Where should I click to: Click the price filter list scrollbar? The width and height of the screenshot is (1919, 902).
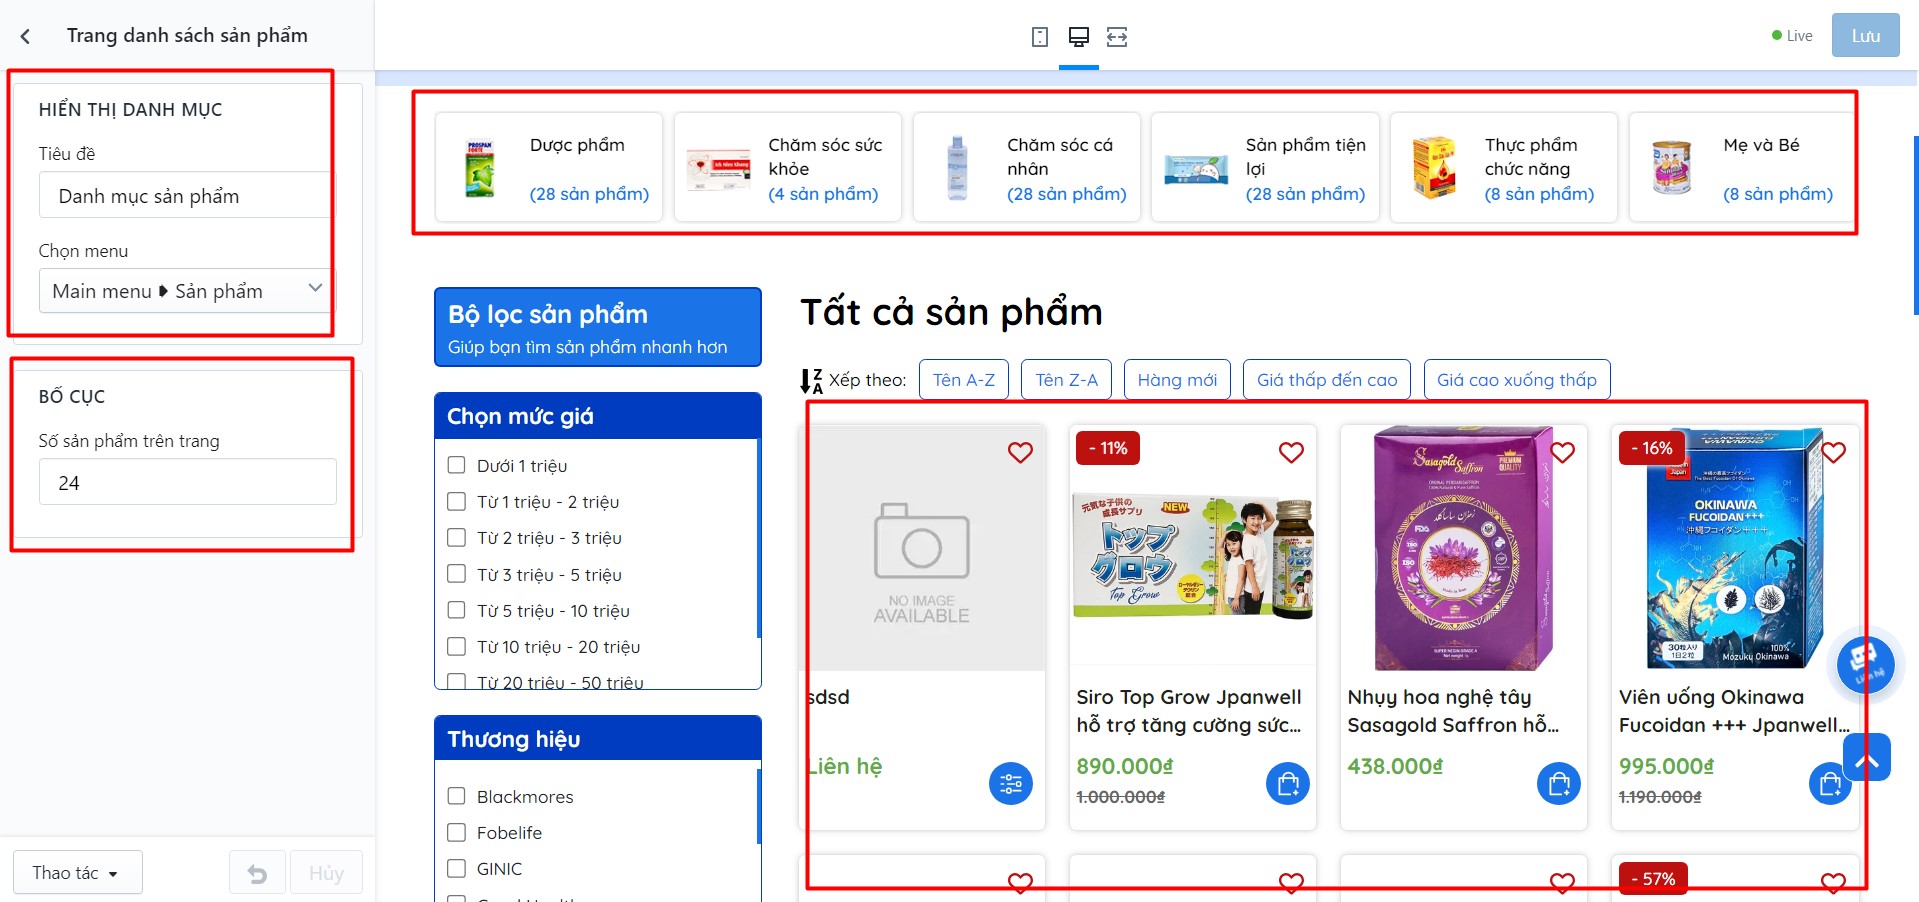[759, 540]
